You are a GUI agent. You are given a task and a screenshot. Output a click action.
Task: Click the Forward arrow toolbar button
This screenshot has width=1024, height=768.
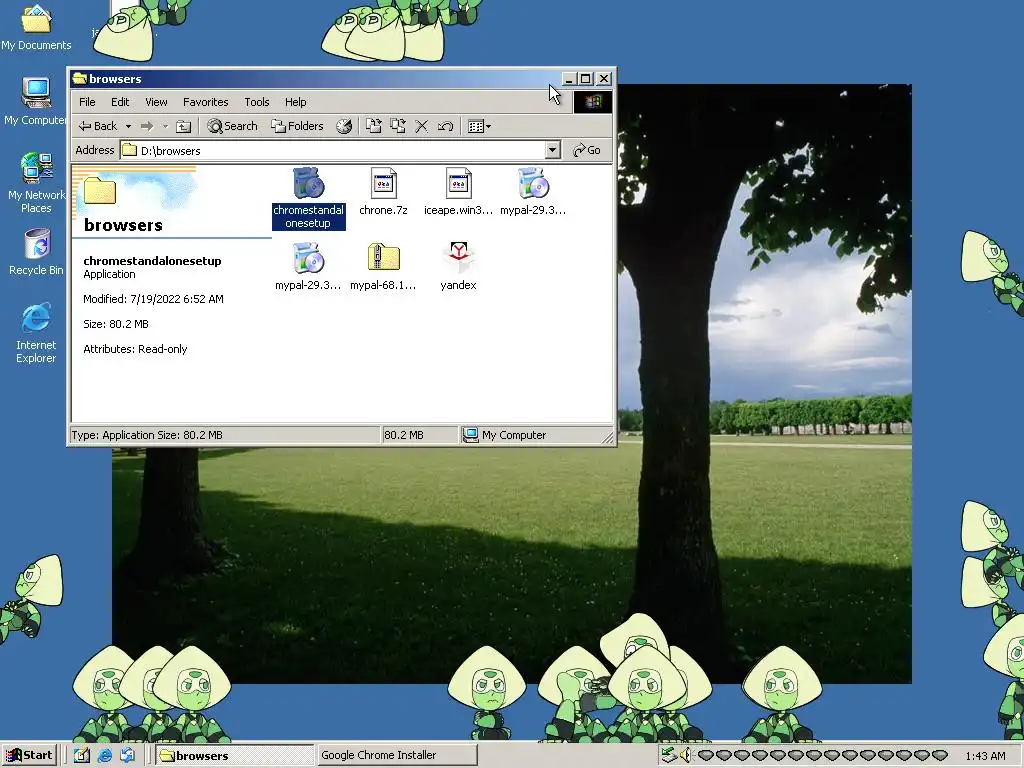pyautogui.click(x=147, y=126)
